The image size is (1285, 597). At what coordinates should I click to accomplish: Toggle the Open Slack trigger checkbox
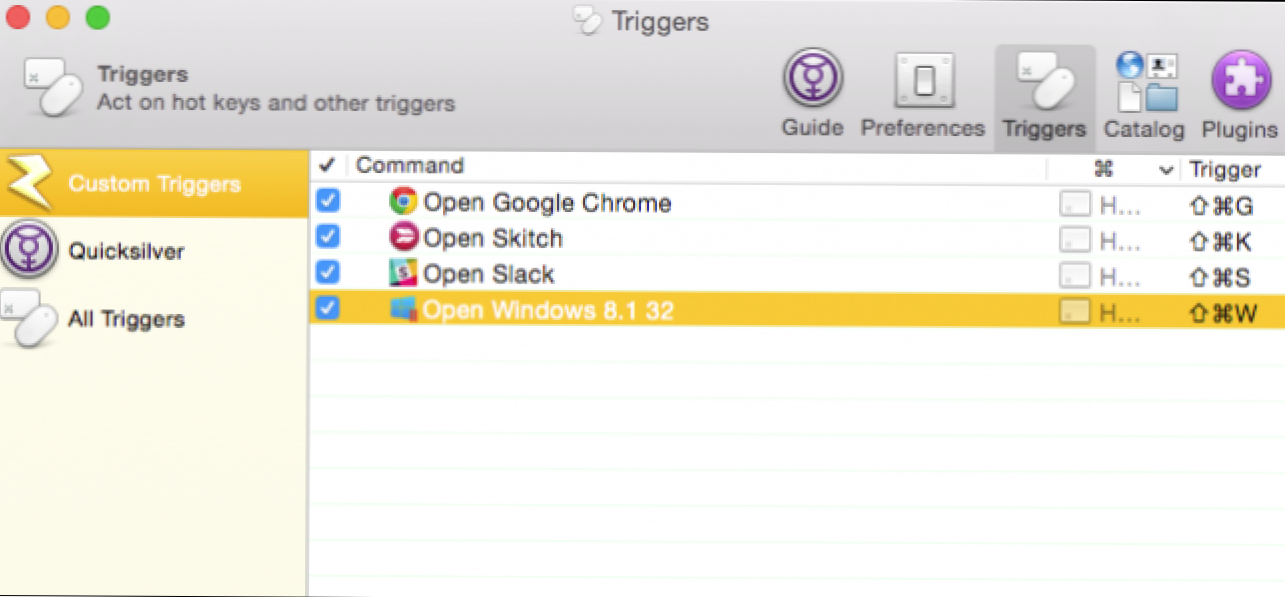(327, 273)
